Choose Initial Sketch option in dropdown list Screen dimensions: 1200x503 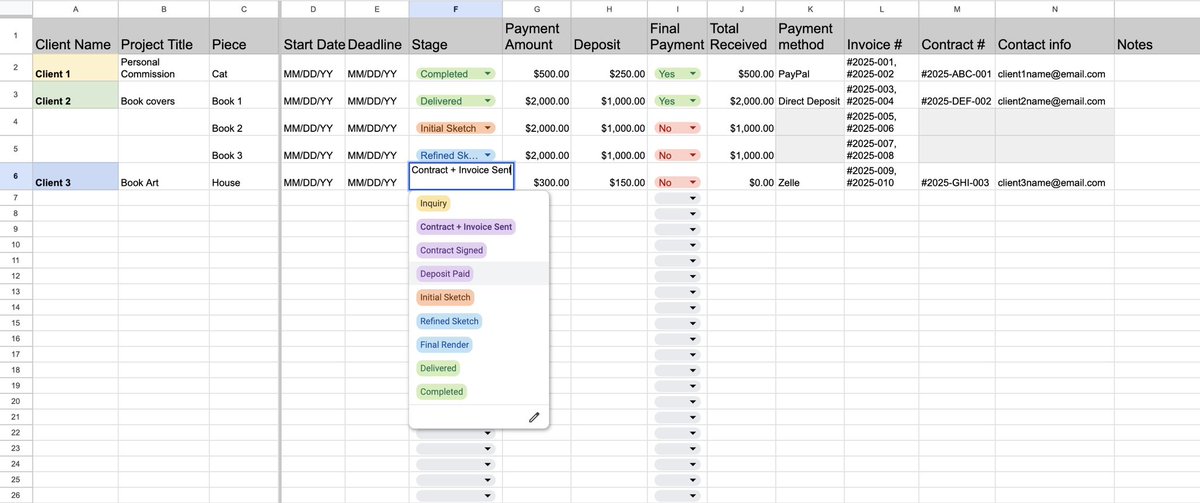(x=445, y=297)
